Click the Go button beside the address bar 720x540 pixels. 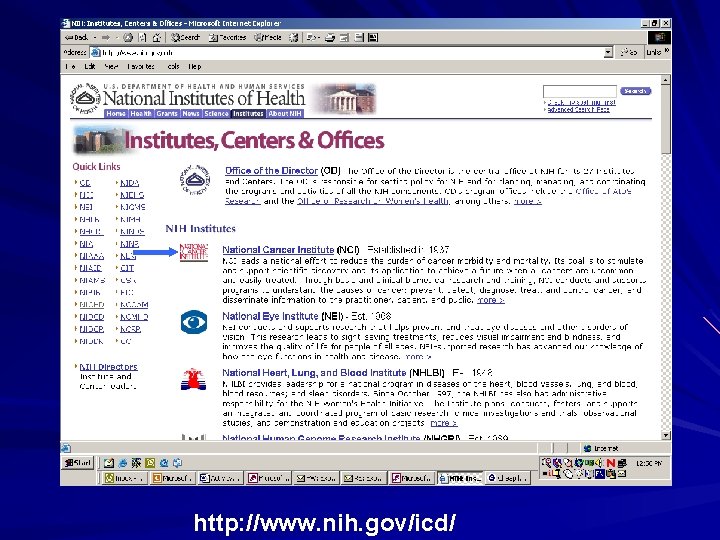point(629,53)
